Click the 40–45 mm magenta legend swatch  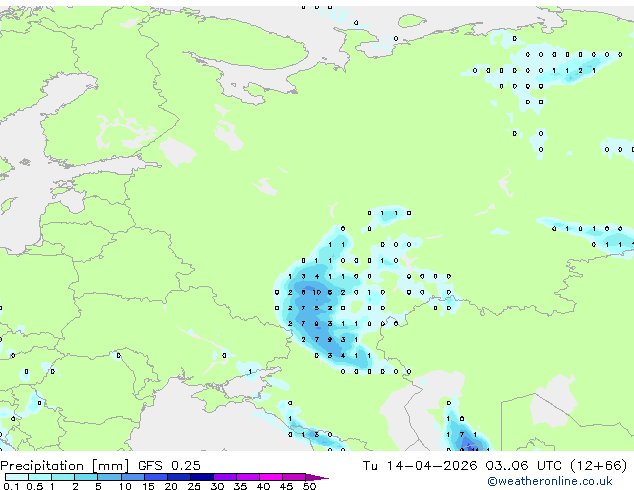pyautogui.click(x=271, y=477)
